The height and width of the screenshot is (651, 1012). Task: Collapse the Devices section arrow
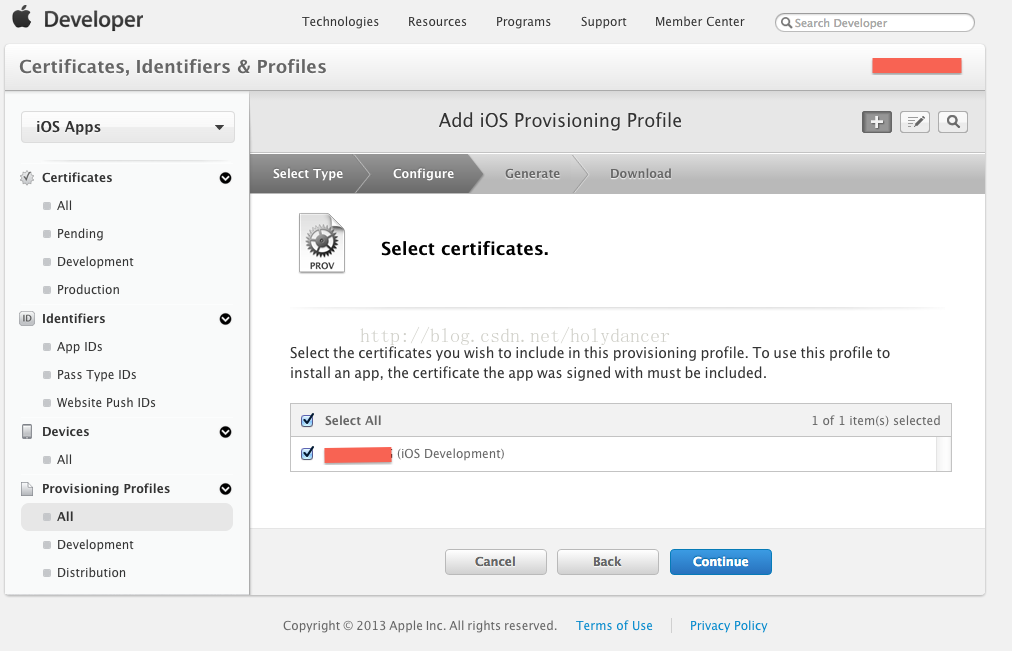[225, 432]
